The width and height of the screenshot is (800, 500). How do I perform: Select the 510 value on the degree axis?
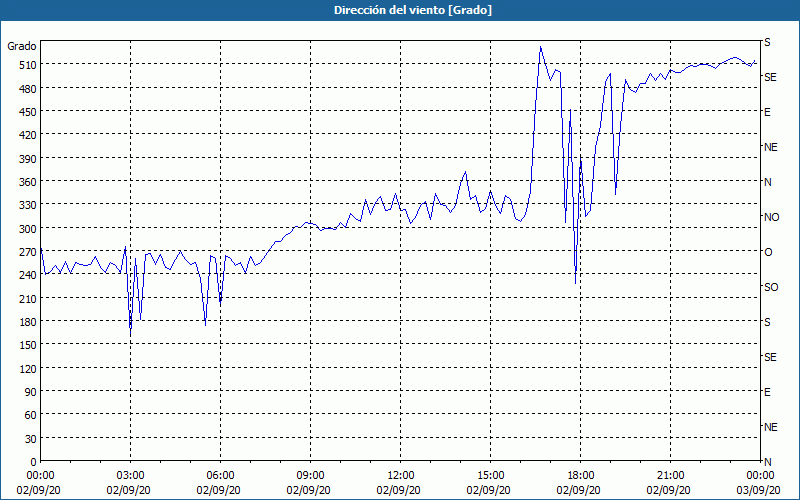click(29, 65)
